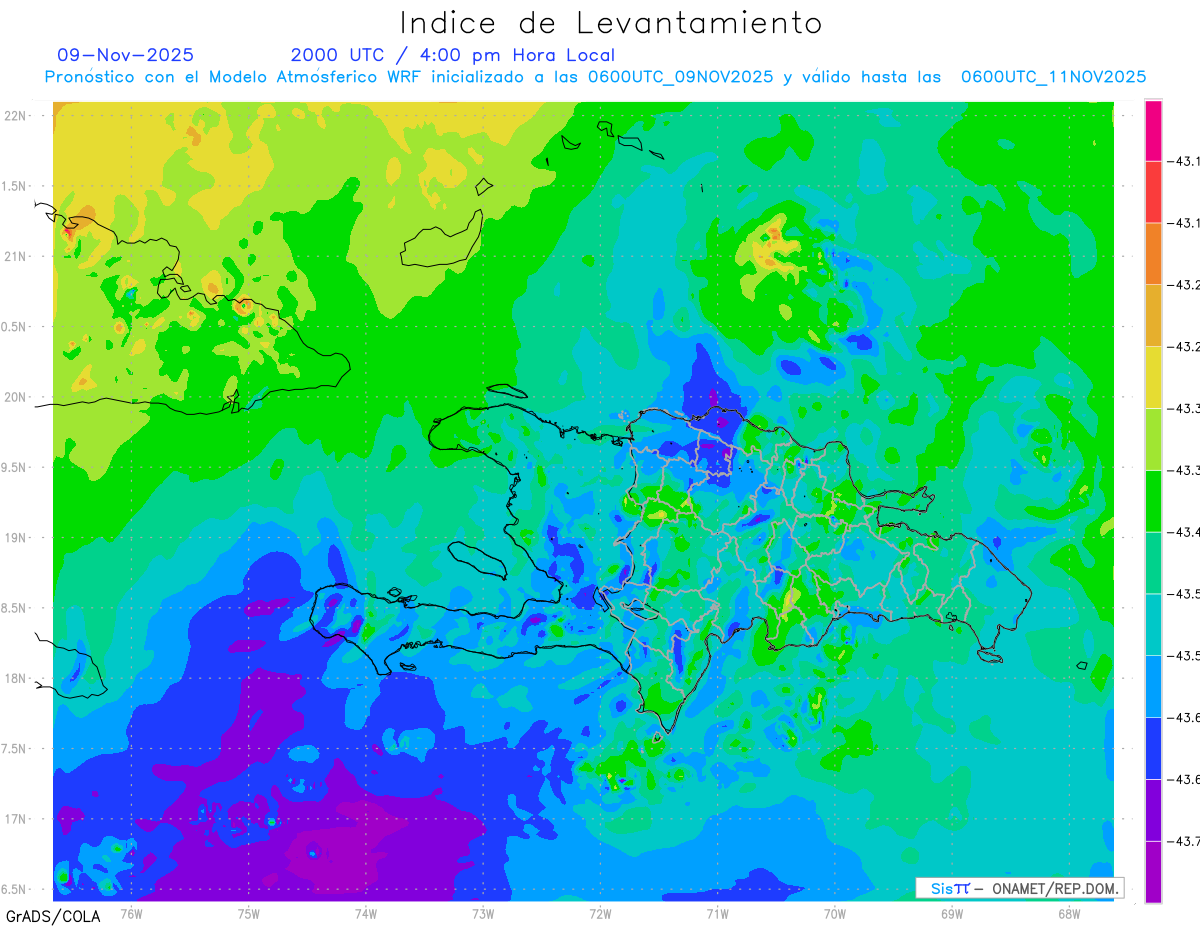Select the pure green color bar swatch
This screenshot has width=1200, height=927.
(x=1153, y=501)
